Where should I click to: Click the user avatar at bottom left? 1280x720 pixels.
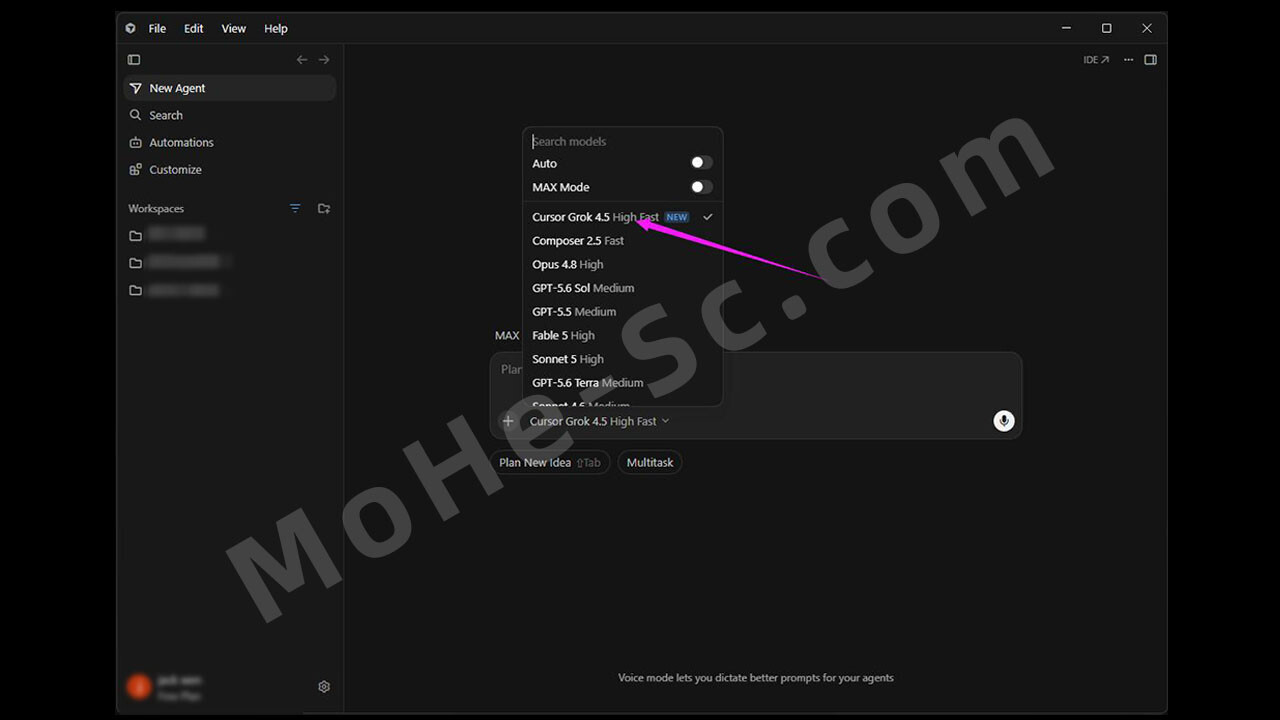139,687
